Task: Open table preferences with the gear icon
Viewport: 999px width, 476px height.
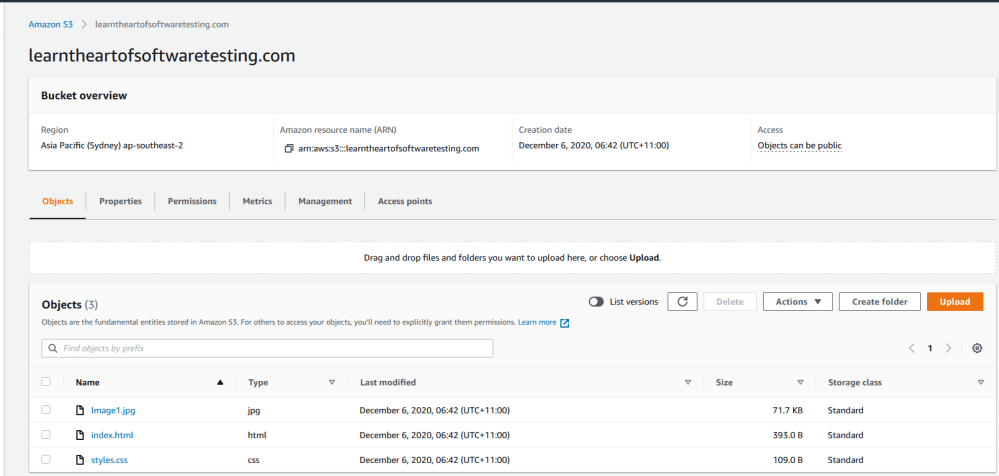Action: pyautogui.click(x=977, y=348)
